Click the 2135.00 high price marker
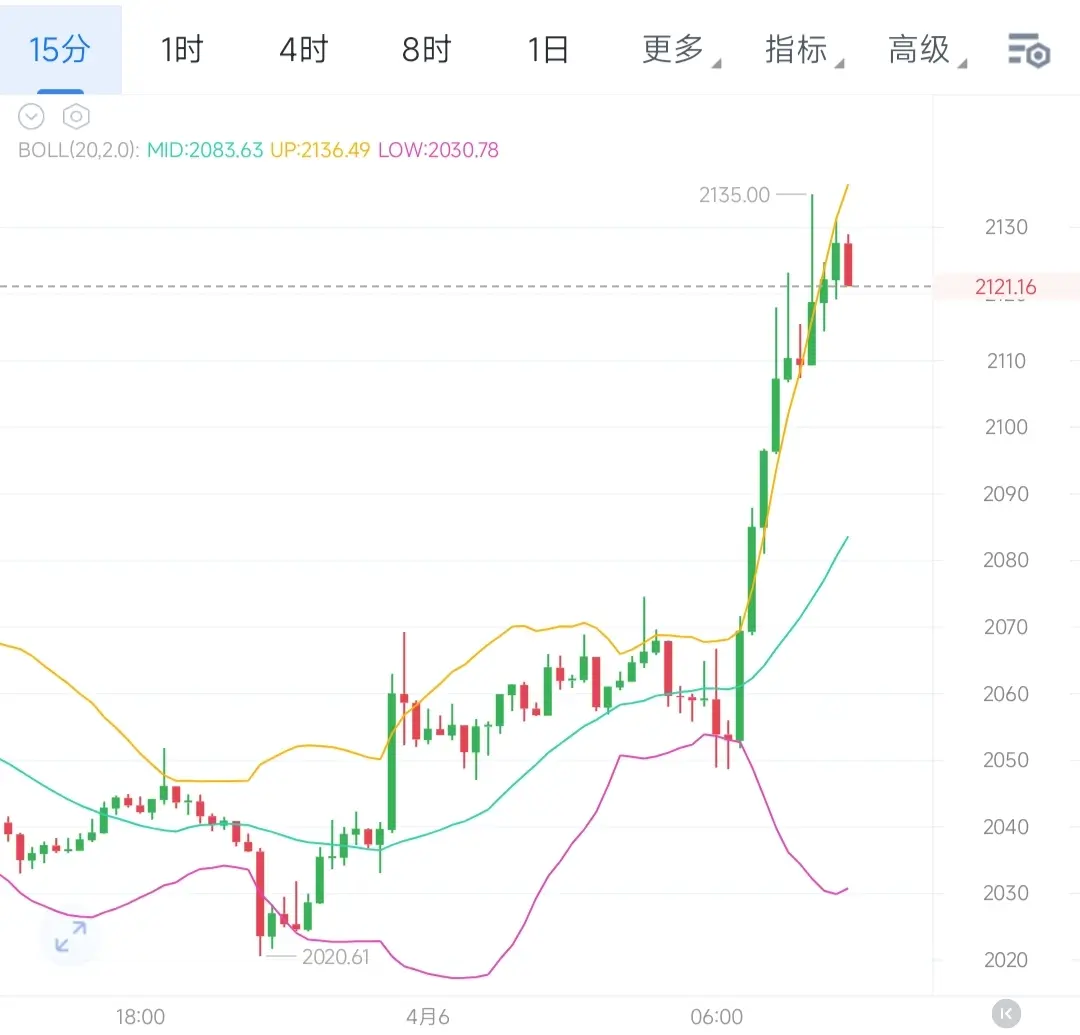 pyautogui.click(x=734, y=195)
